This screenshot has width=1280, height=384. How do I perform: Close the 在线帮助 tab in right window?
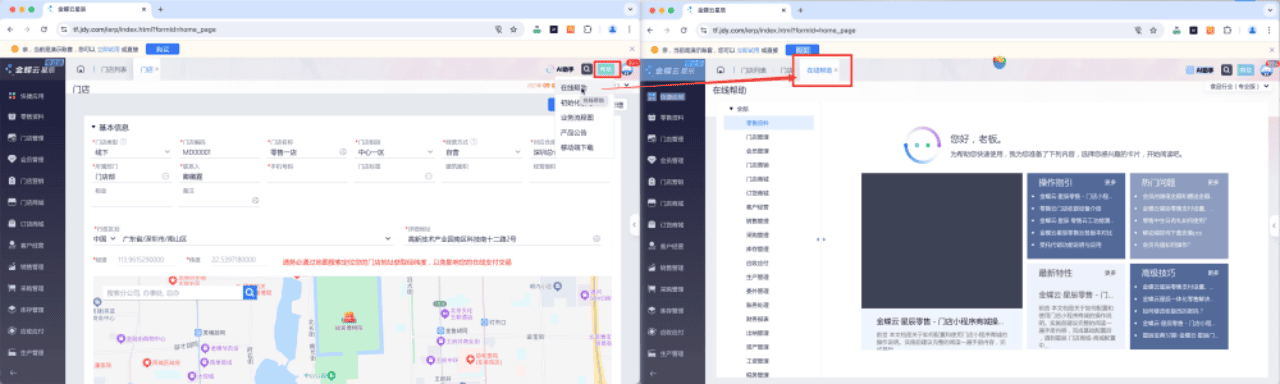[x=836, y=70]
